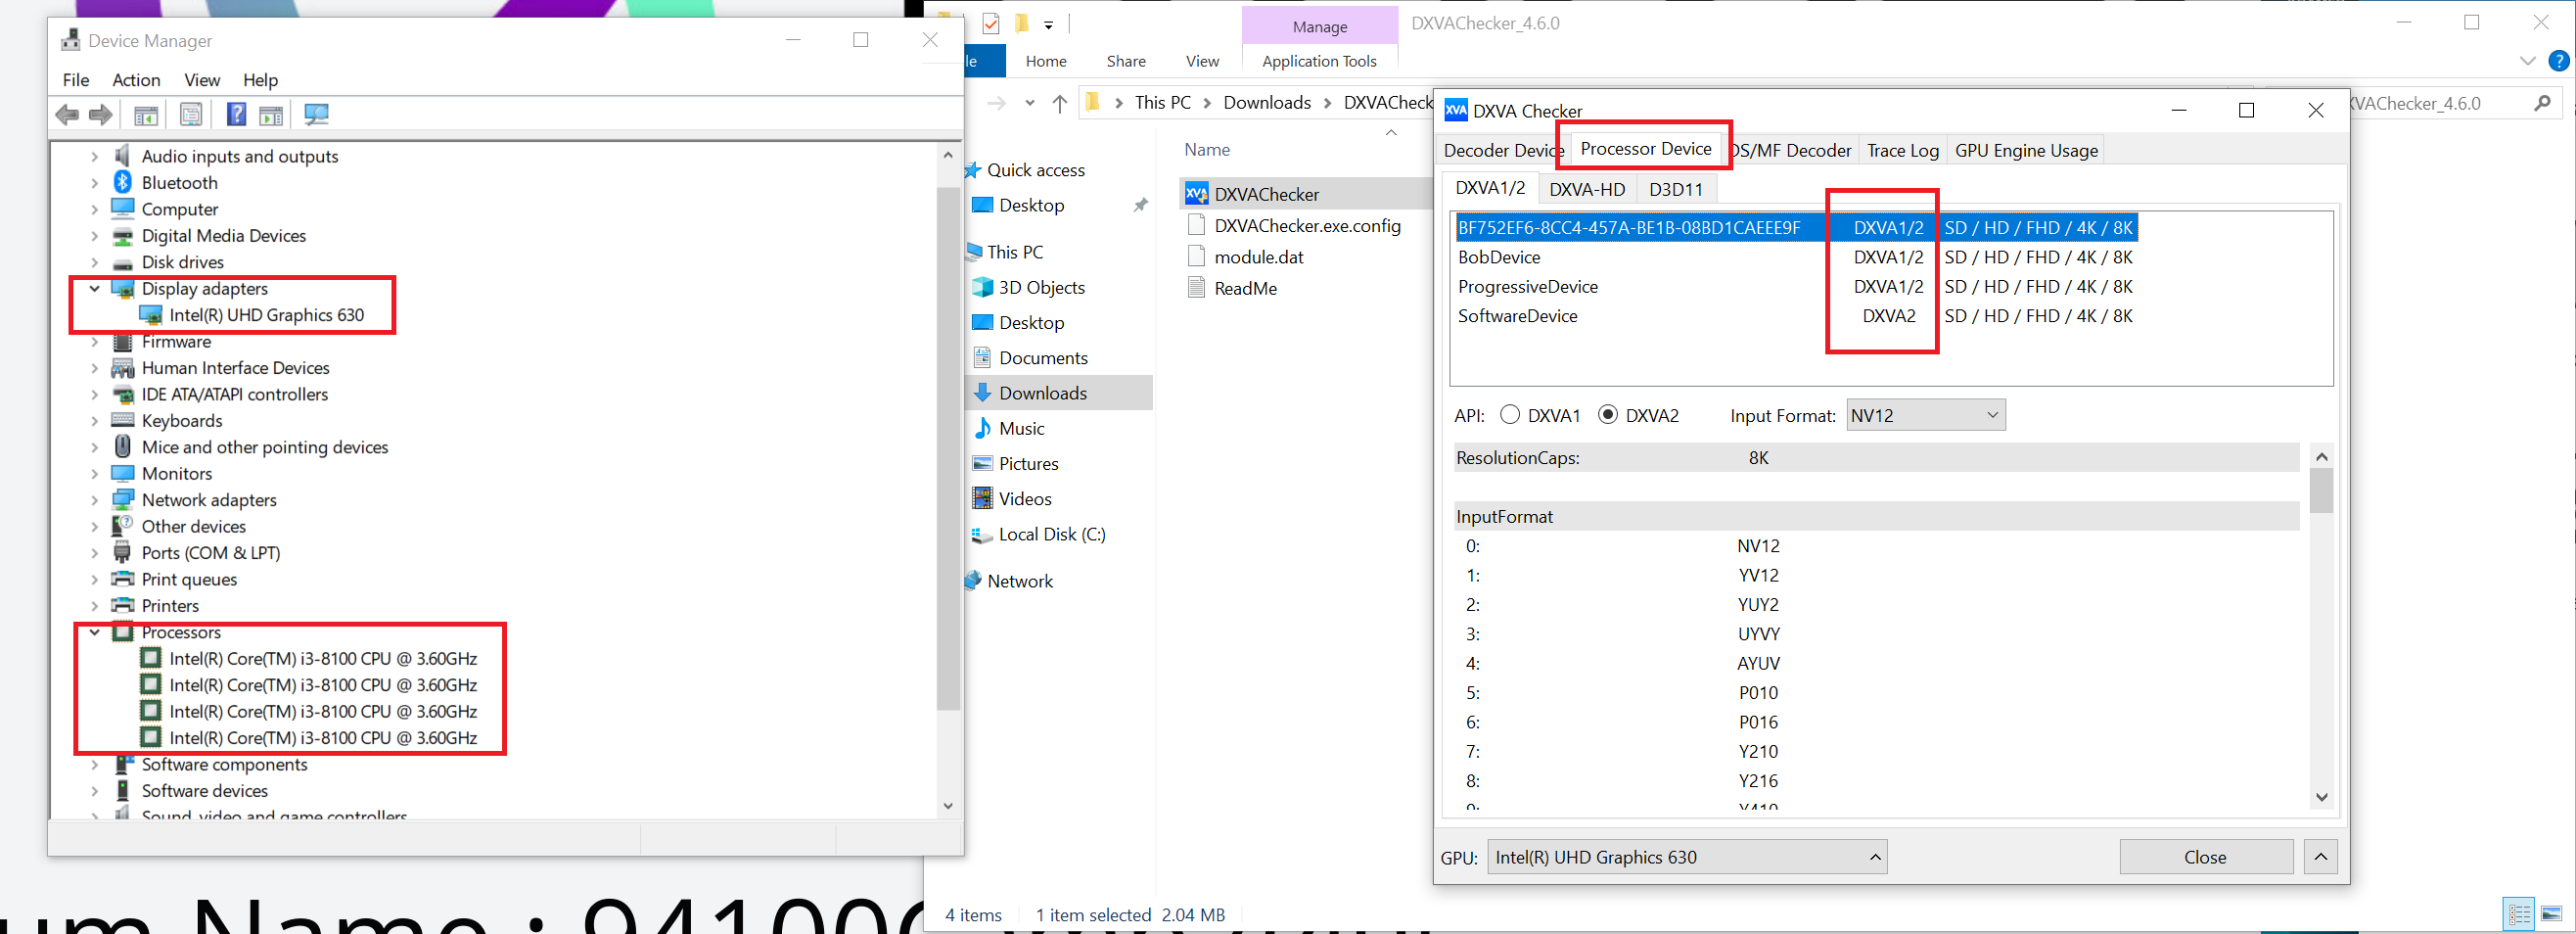2576x934 pixels.
Task: Open the GPU selection dropdown
Action: [x=1687, y=857]
